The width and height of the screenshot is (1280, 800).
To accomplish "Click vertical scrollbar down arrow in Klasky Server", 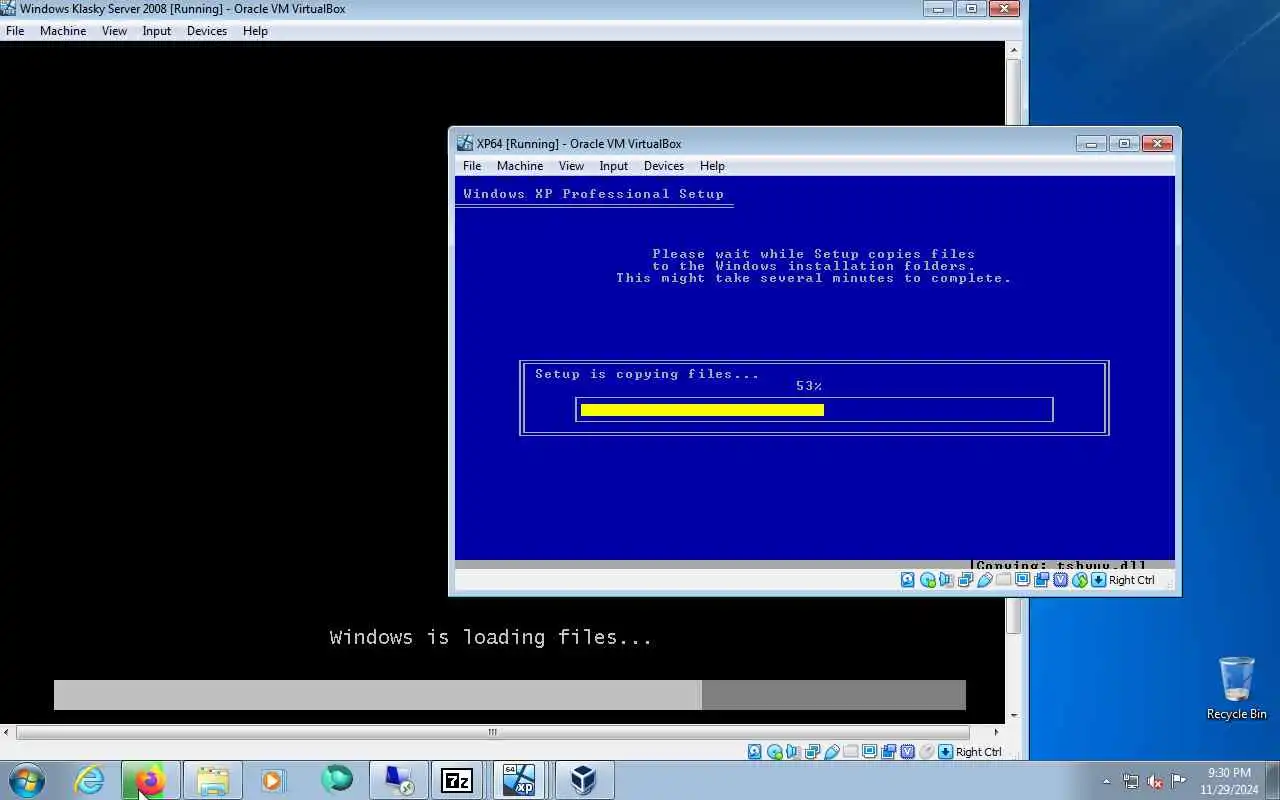I will 1014,716.
